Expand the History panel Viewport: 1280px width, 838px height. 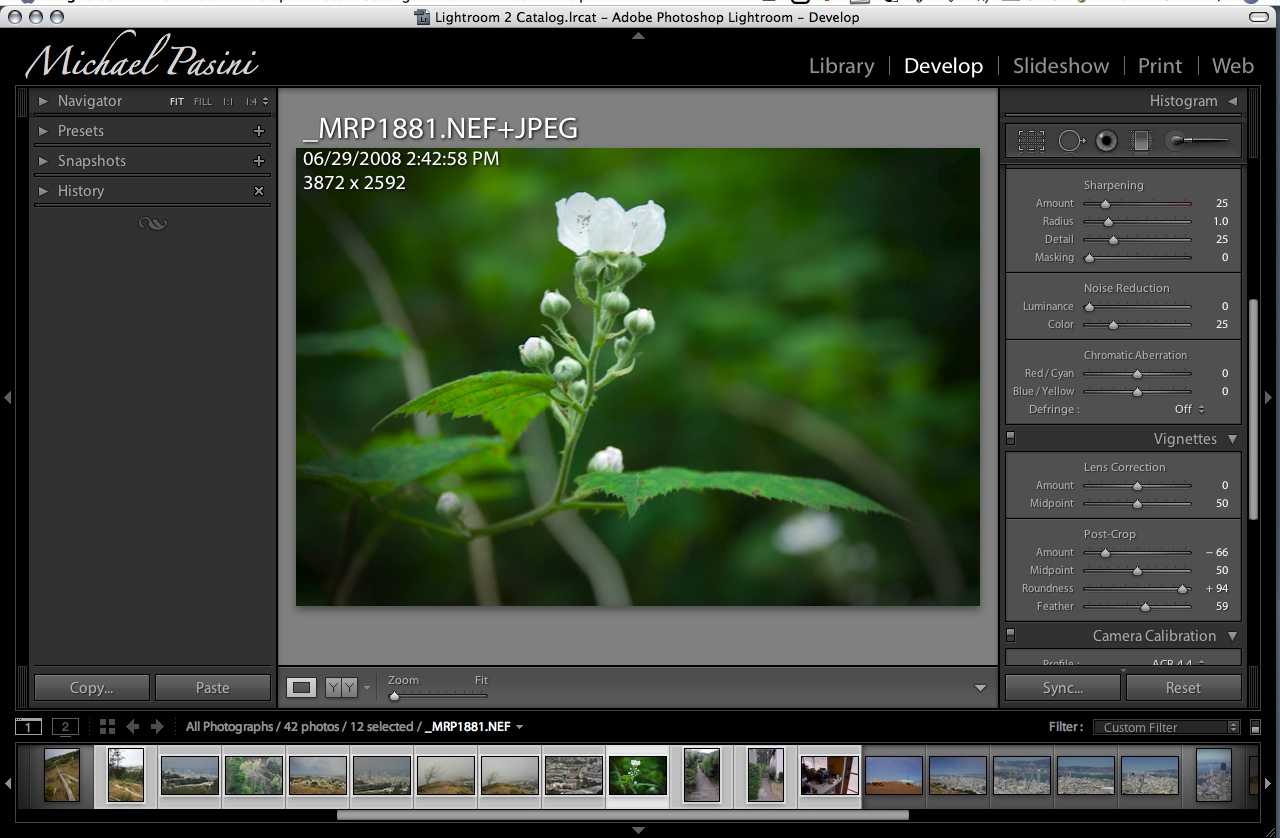(43, 191)
